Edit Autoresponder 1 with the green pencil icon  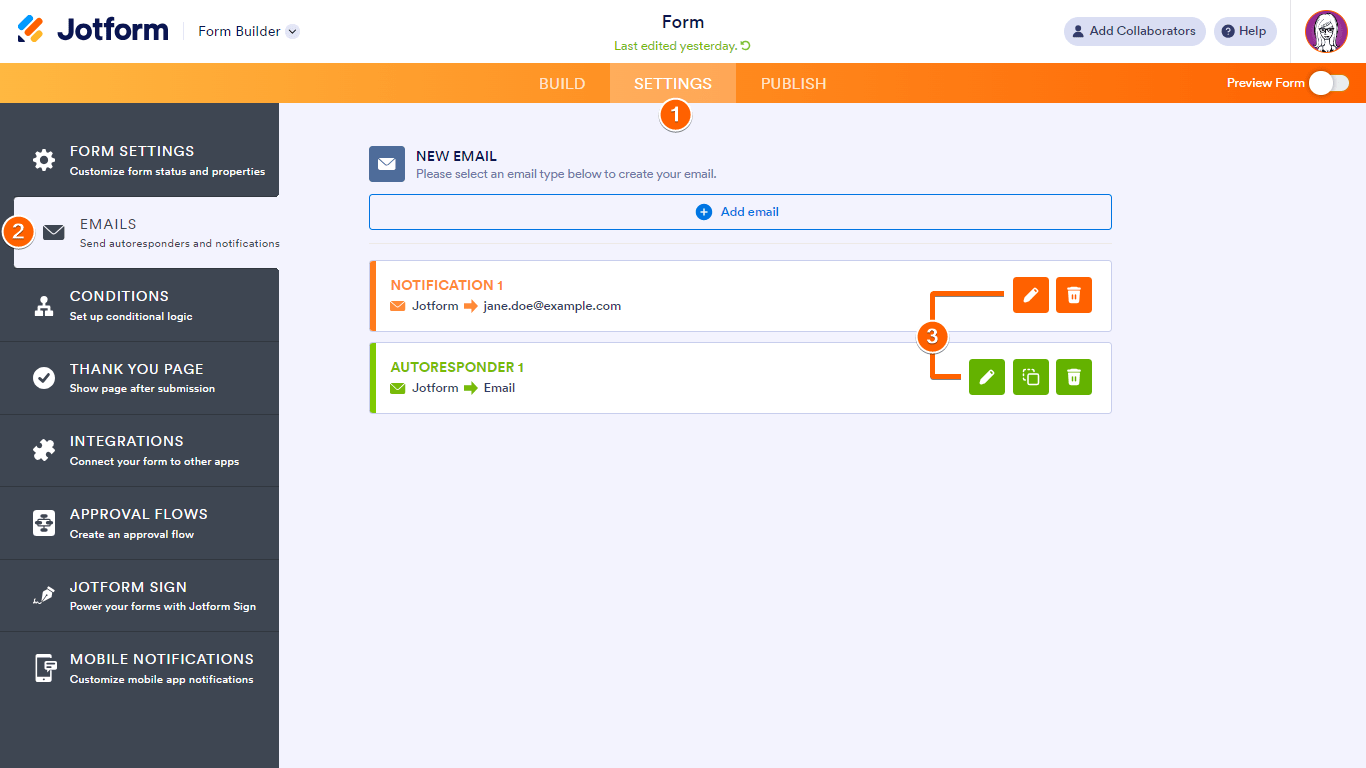(987, 377)
